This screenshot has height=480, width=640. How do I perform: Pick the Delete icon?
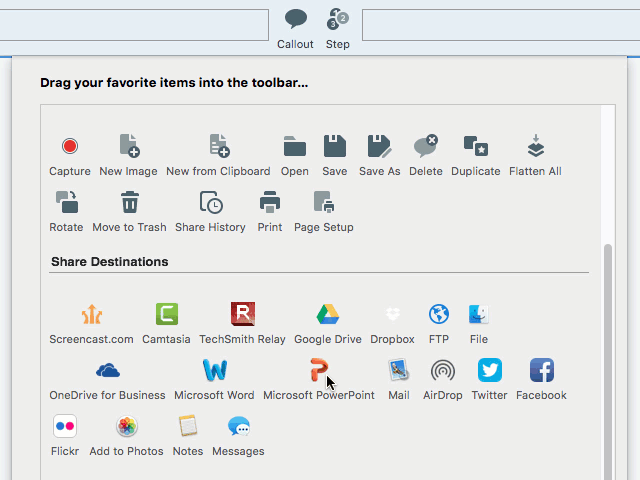click(x=426, y=146)
